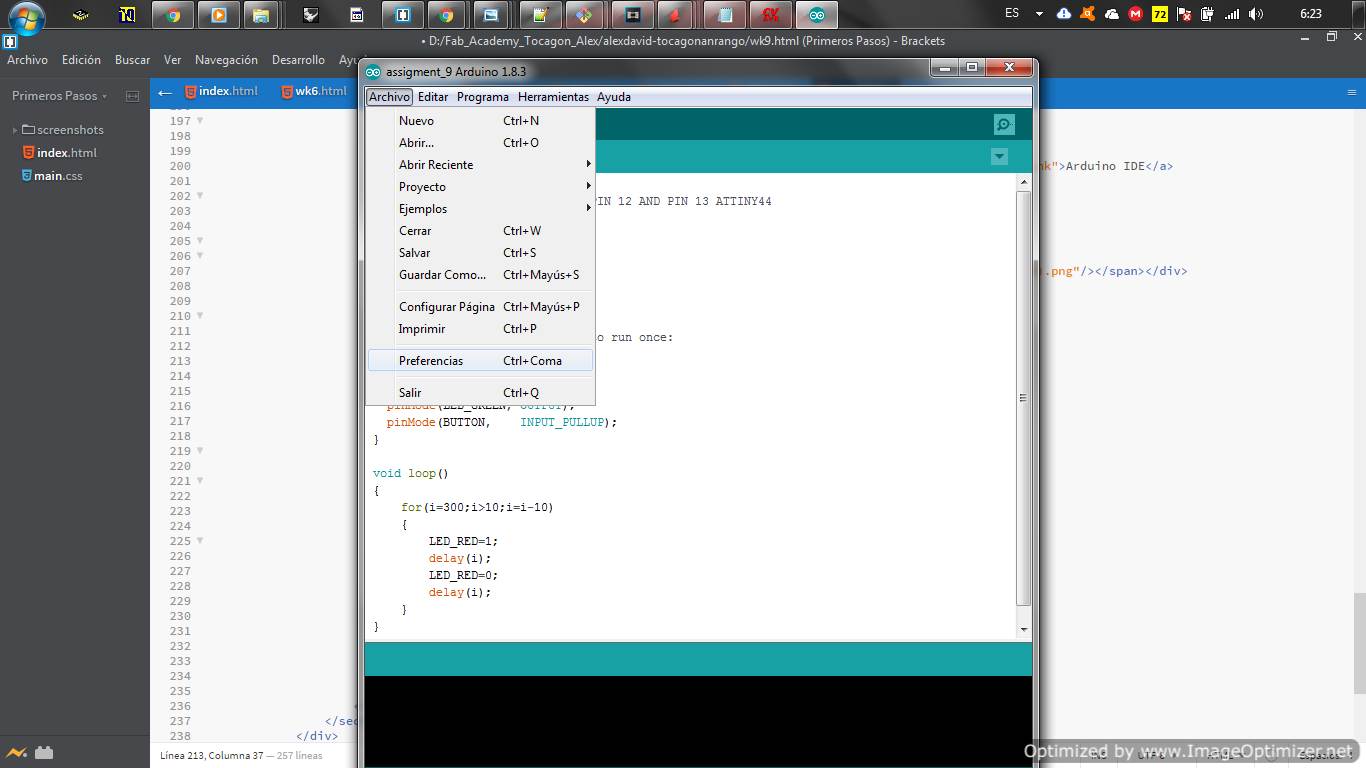Screen dimensions: 1366x768
Task: Open index.html in the file tree
Action: [x=59, y=153]
